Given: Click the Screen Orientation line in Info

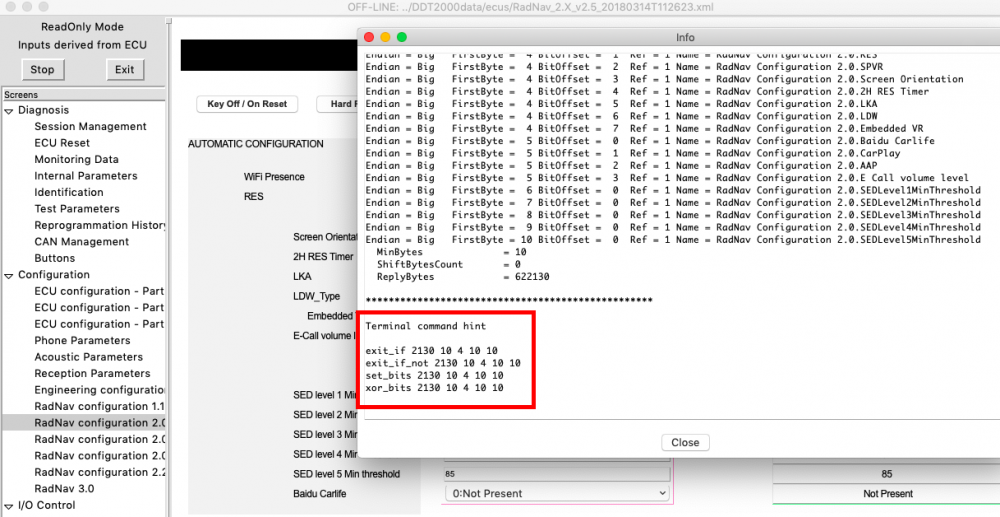Looking at the screenshot, I should [x=665, y=79].
